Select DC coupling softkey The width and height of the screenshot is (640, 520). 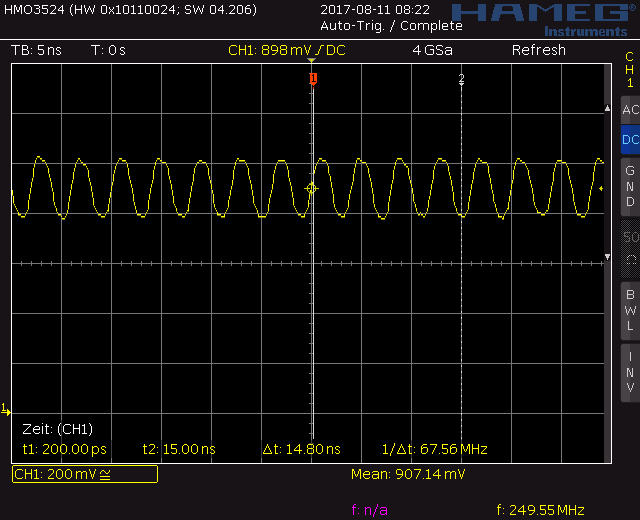pos(630,140)
